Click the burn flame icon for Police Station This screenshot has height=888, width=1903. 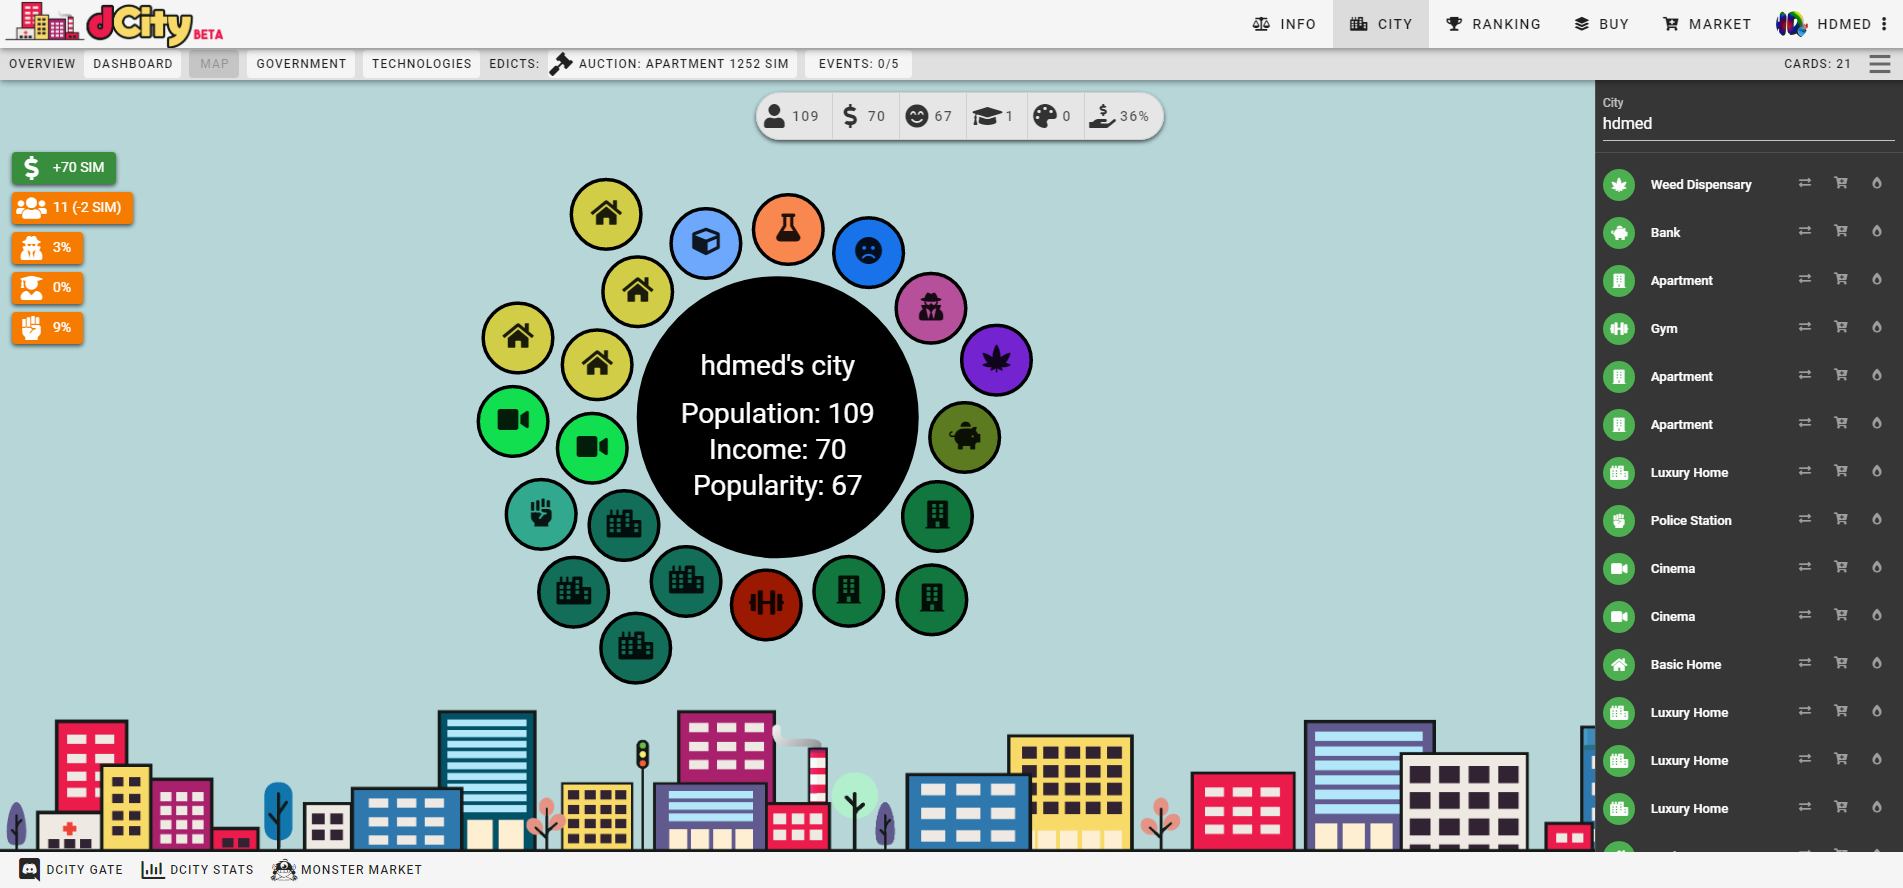click(1877, 519)
